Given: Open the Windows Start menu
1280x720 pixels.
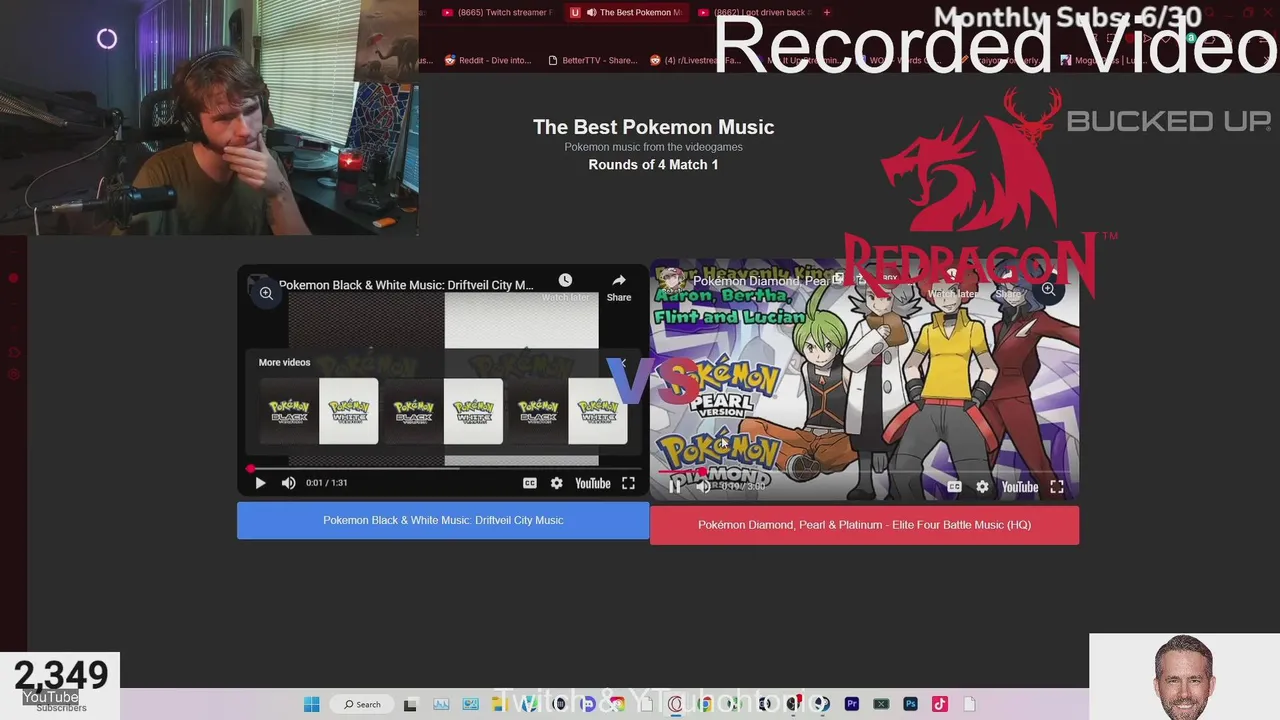Looking at the screenshot, I should click(x=311, y=704).
